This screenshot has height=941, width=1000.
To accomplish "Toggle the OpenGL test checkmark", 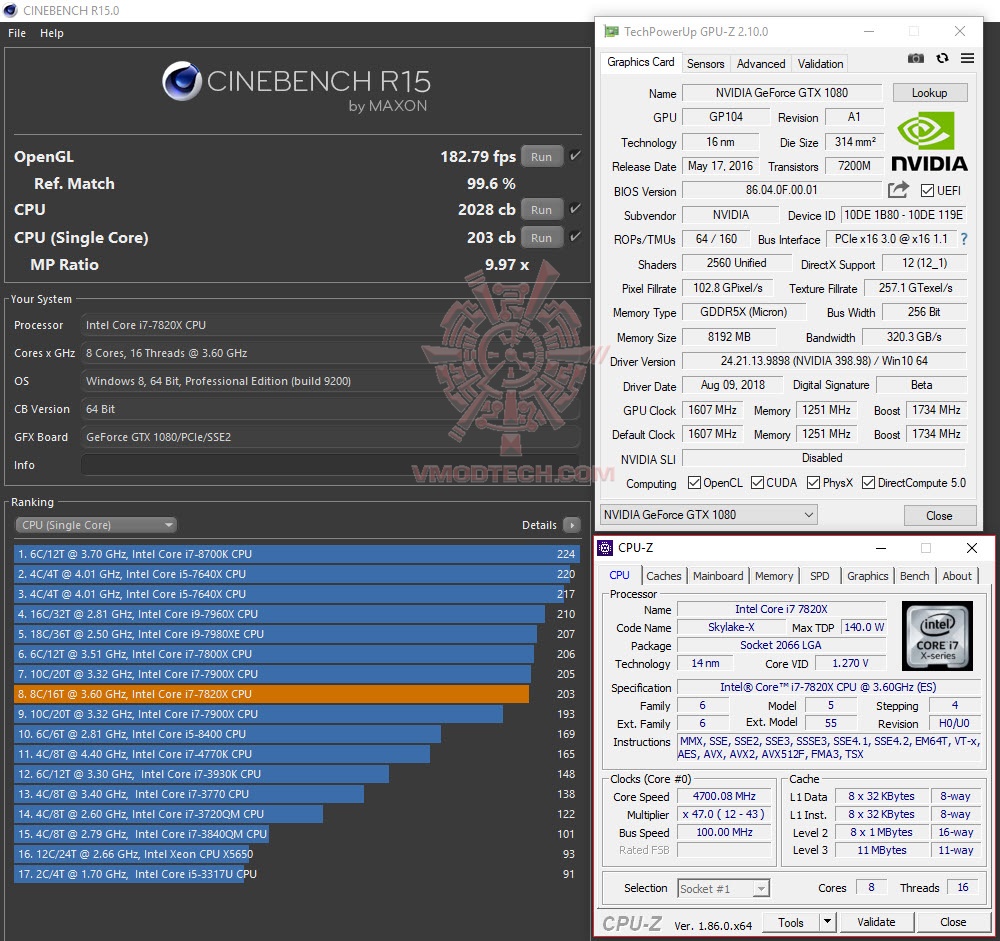I will point(575,156).
